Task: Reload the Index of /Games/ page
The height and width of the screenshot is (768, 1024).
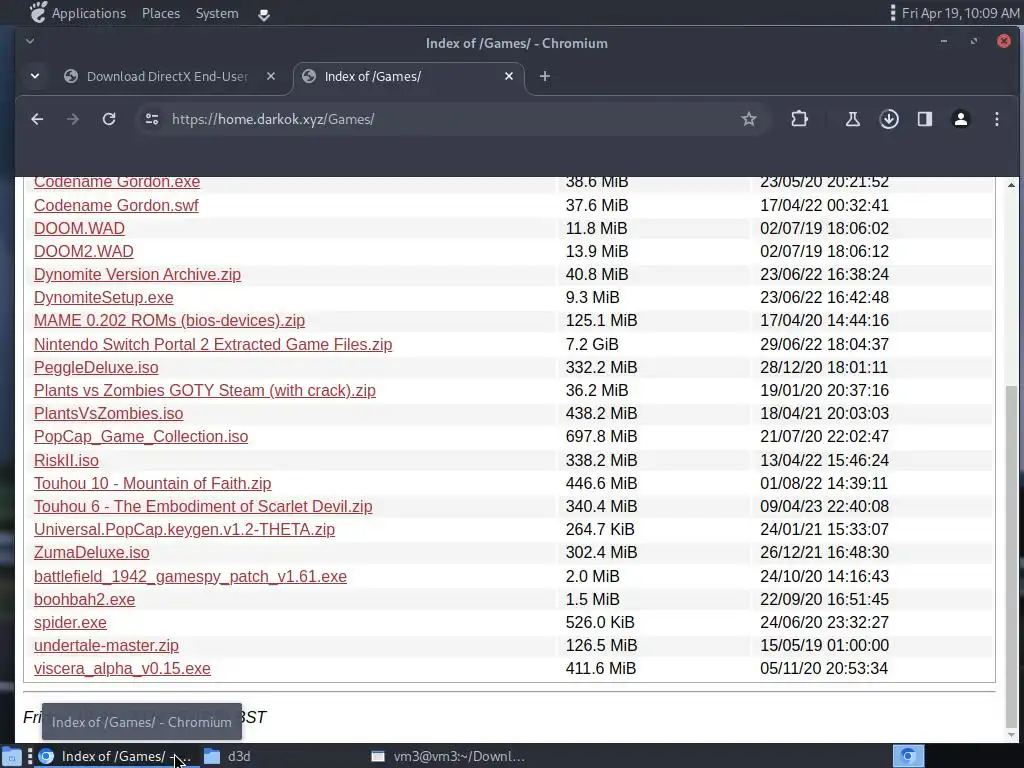Action: (x=109, y=119)
